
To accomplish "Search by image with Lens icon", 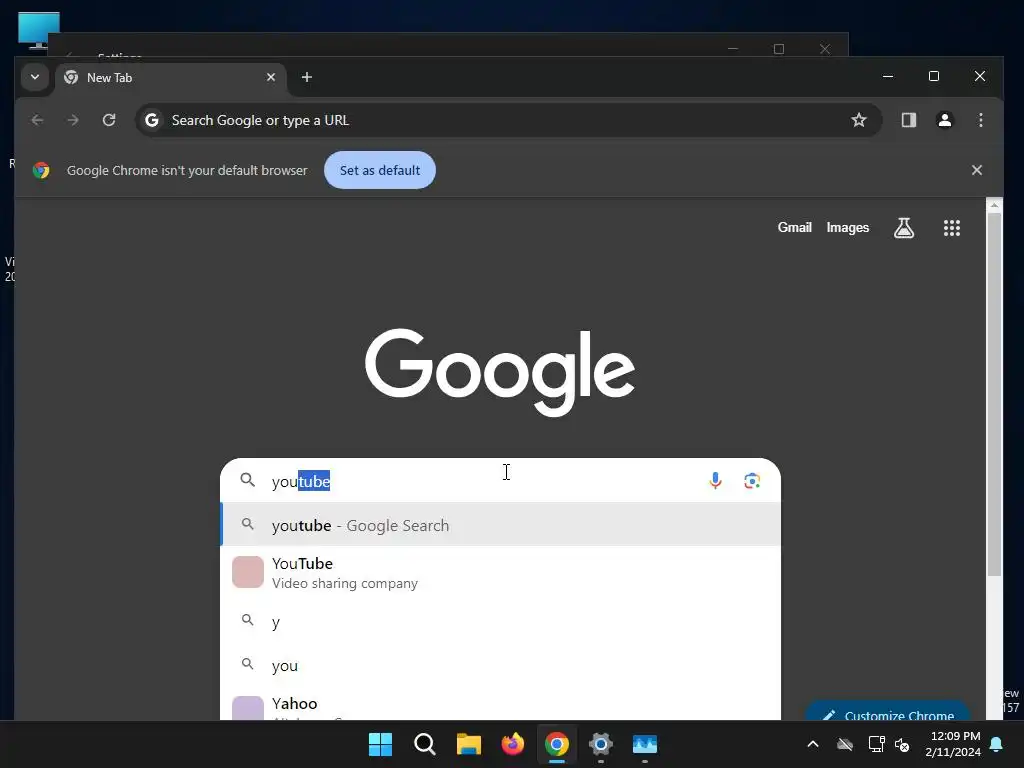I will point(752,481).
